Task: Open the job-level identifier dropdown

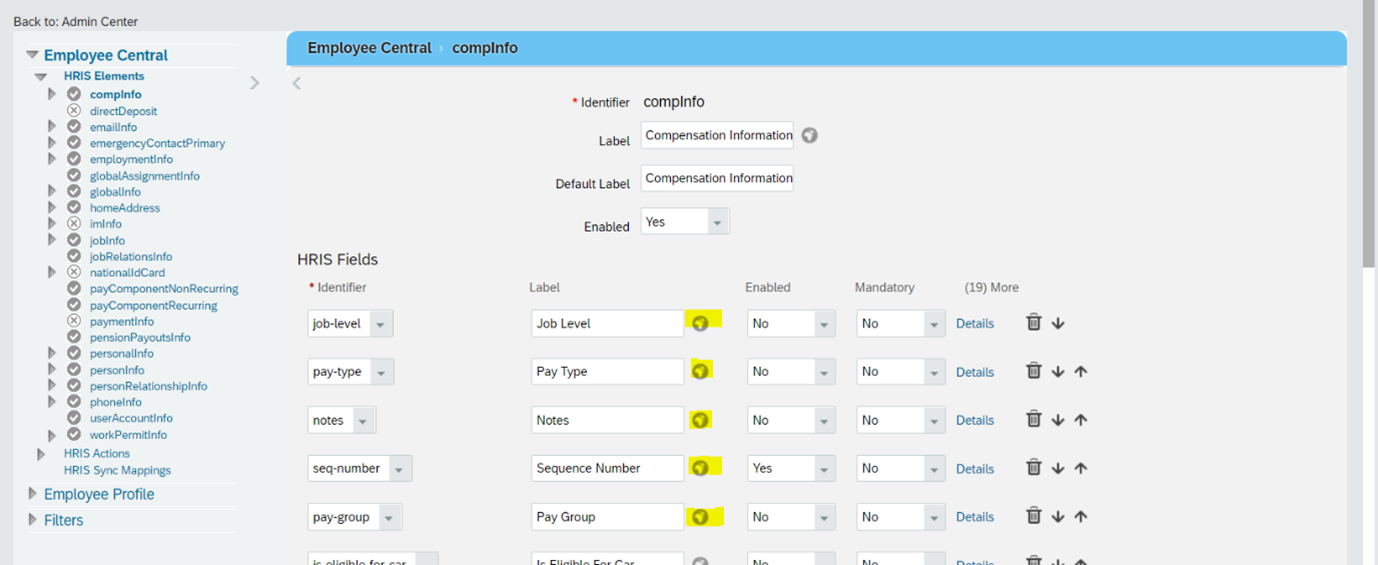Action: pos(350,323)
